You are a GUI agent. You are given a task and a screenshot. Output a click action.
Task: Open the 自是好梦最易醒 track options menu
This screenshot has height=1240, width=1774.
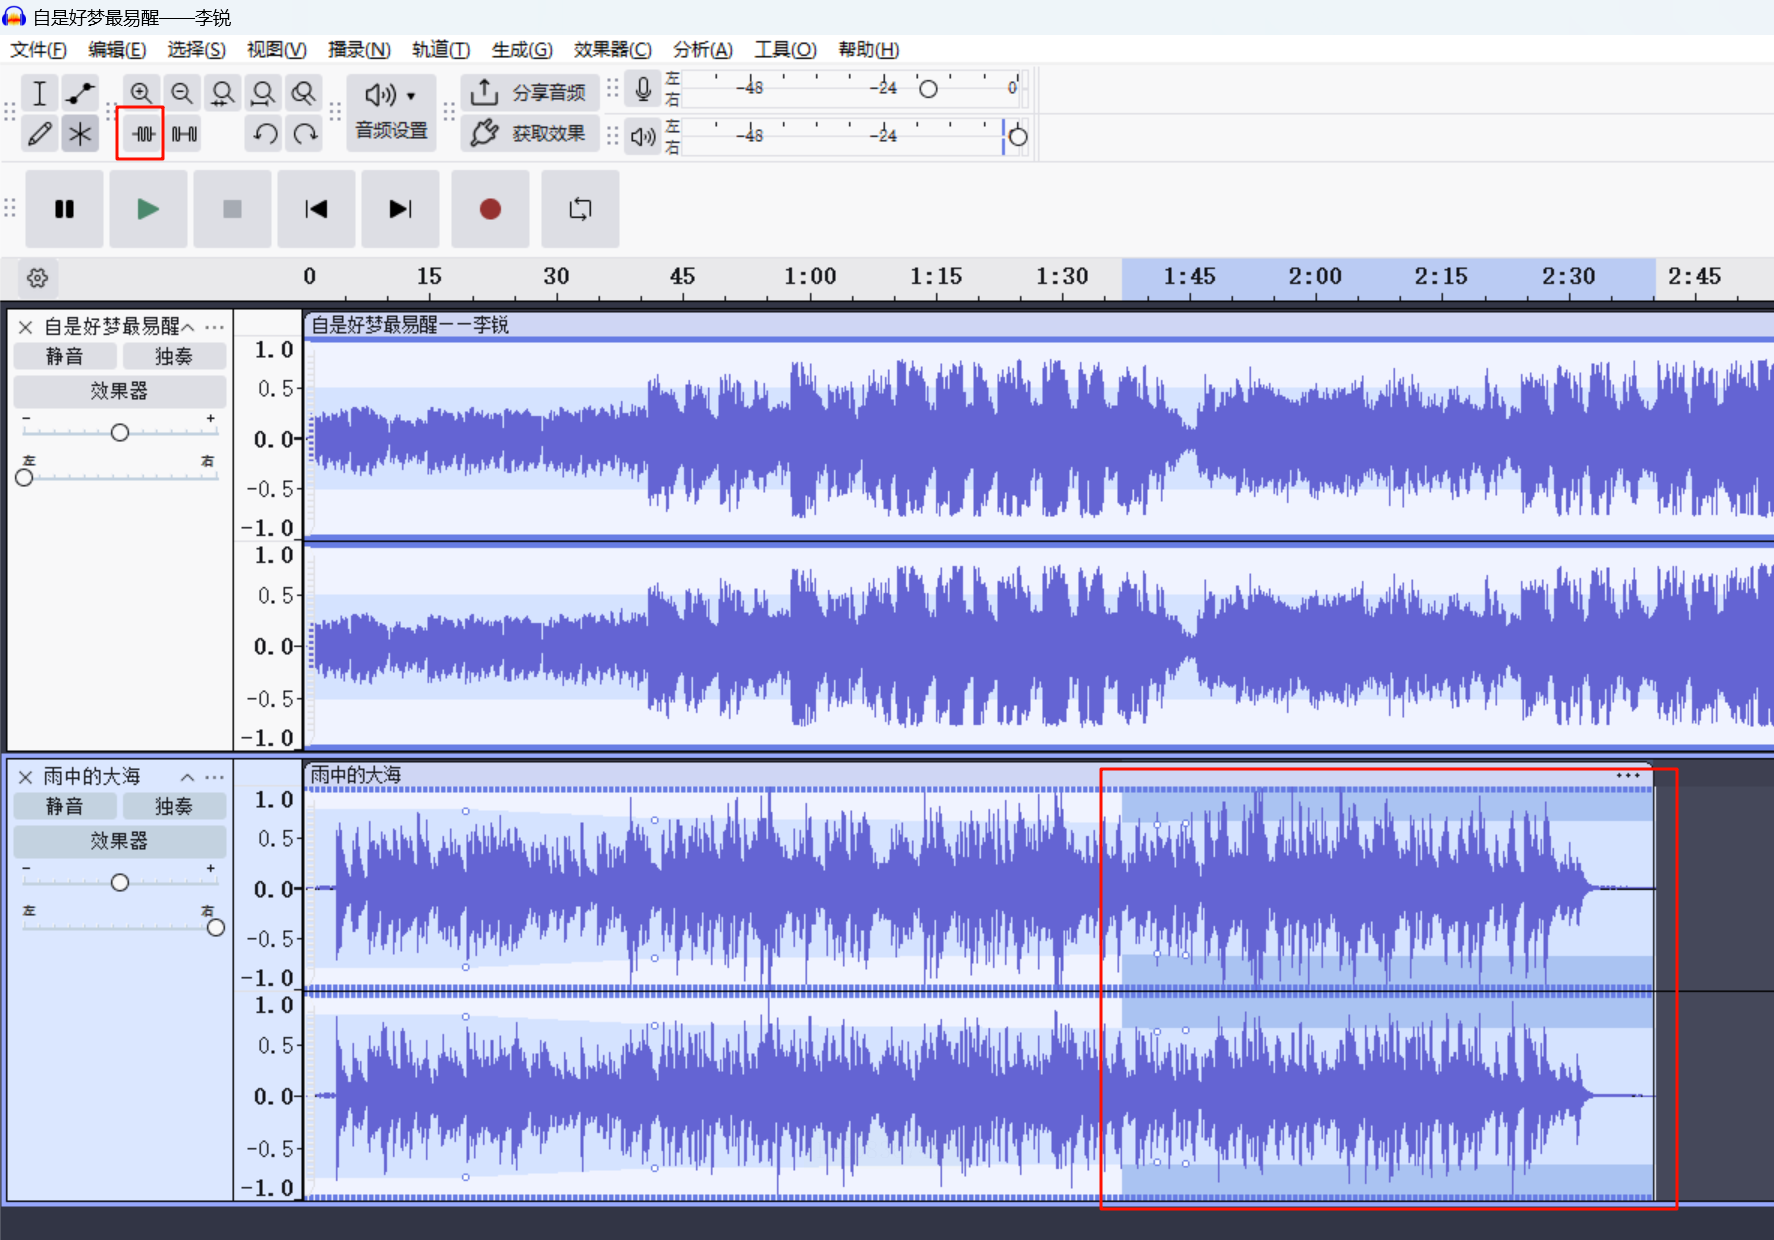point(214,327)
